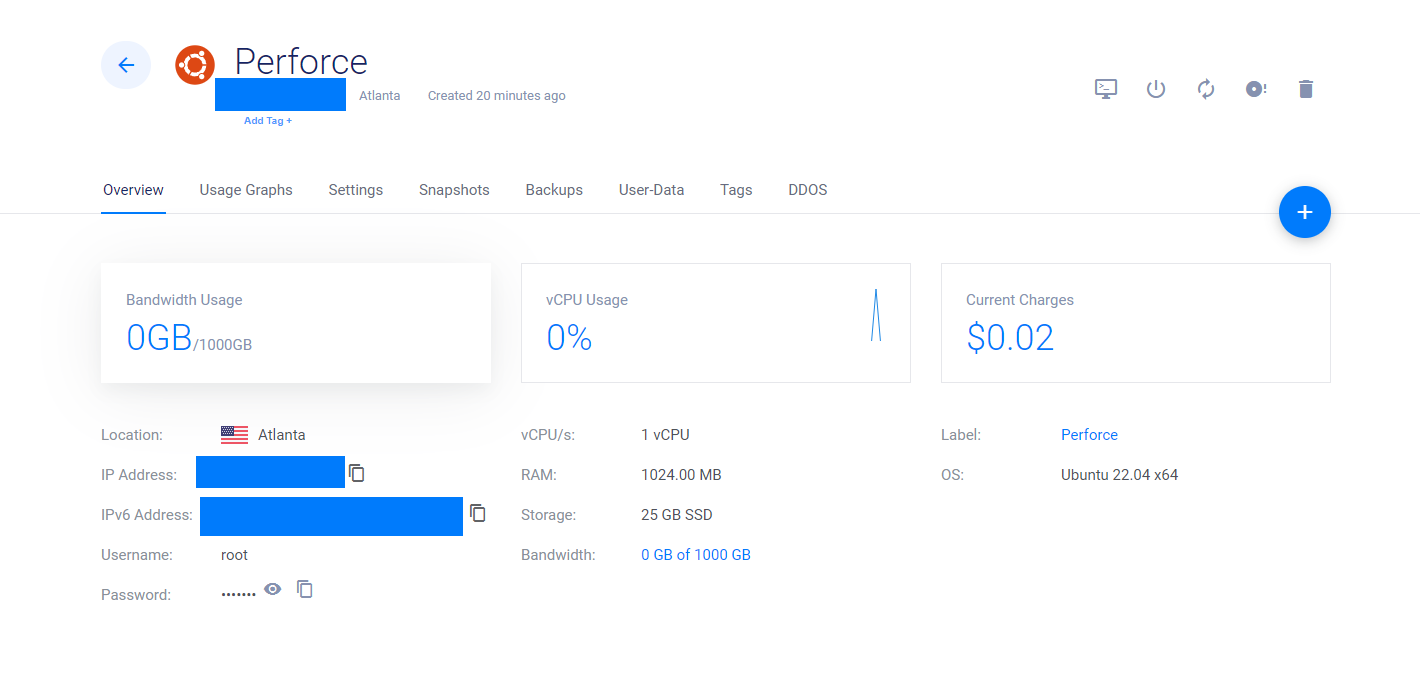Viewport: 1420px width, 688px height.
Task: Click the Atlanta US flag icon
Action: pyautogui.click(x=234, y=435)
